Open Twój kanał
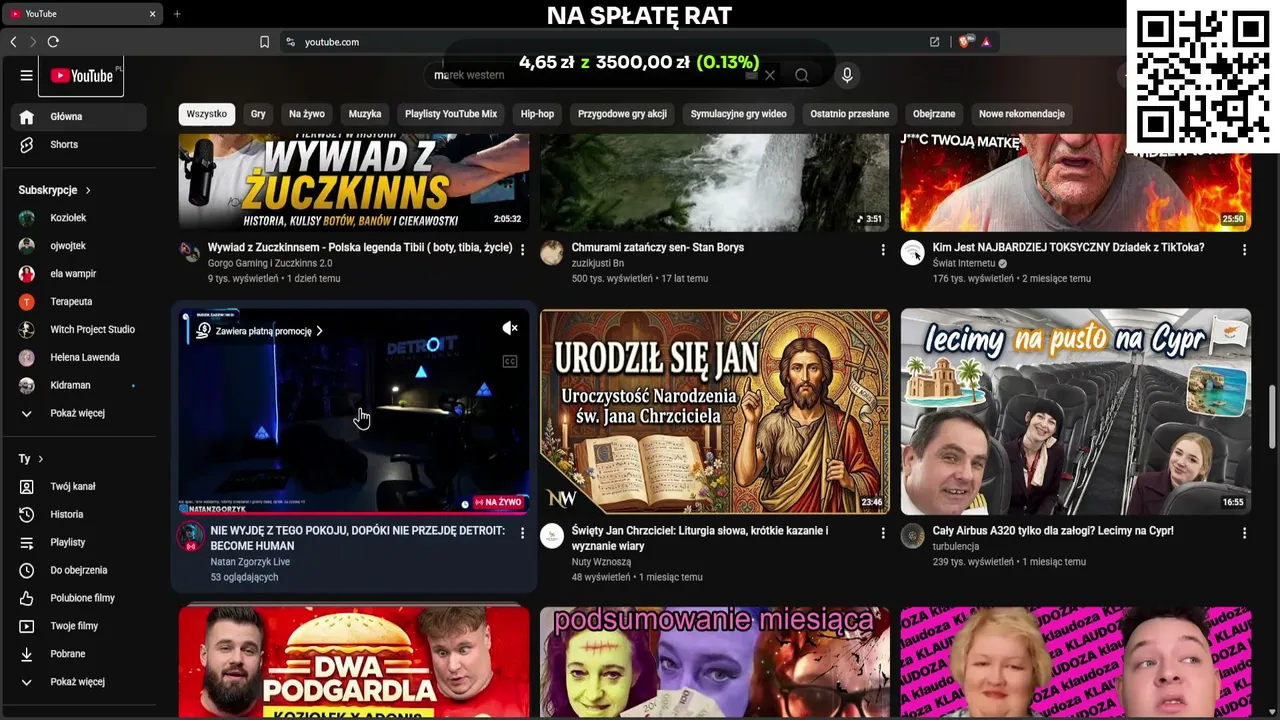 (79, 486)
